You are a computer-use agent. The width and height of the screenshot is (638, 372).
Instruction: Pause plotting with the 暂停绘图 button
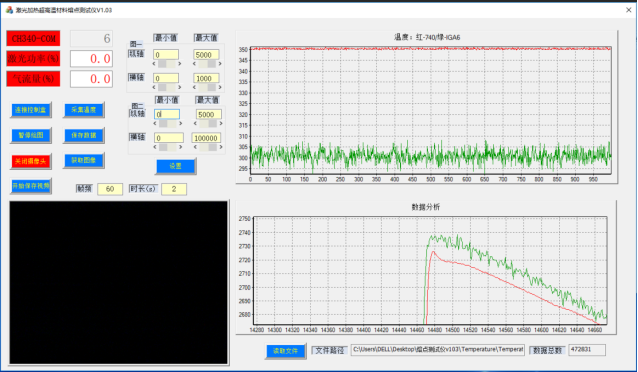tap(31, 135)
